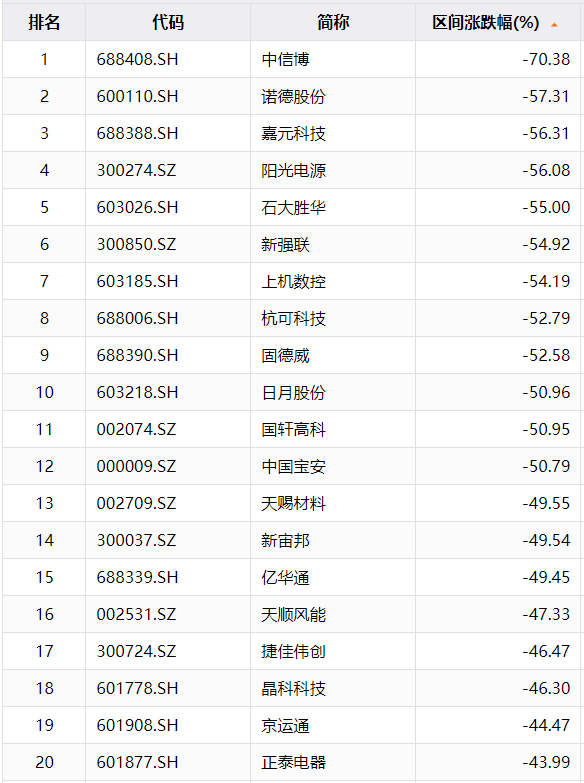Select stock code 300724.SZ

[136, 651]
